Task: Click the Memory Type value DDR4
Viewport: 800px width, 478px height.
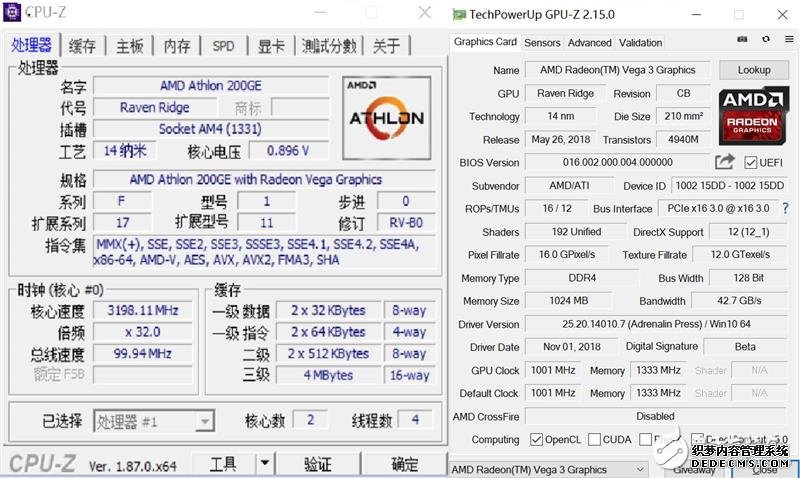Action: pos(582,278)
